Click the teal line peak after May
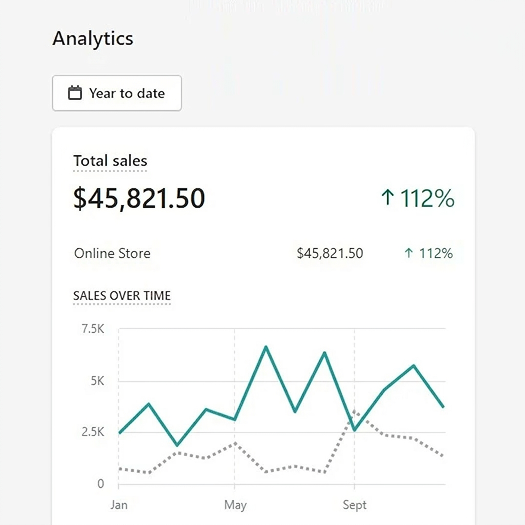This screenshot has width=525, height=525. (x=266, y=347)
